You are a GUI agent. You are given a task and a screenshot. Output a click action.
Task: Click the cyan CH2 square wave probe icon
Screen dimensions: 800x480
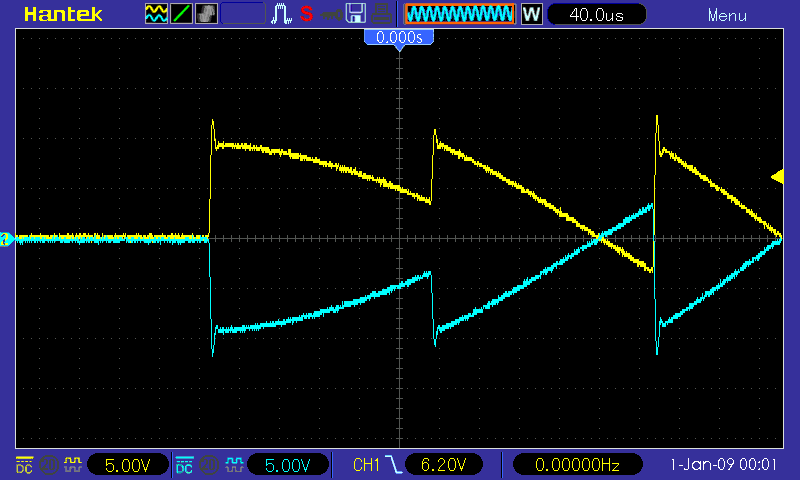point(234,465)
